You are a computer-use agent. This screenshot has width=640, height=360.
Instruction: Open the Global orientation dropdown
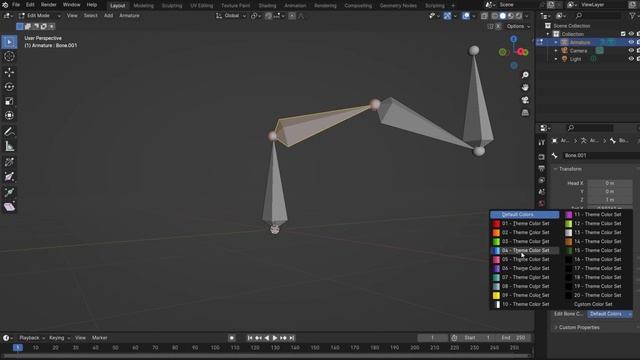pos(231,16)
